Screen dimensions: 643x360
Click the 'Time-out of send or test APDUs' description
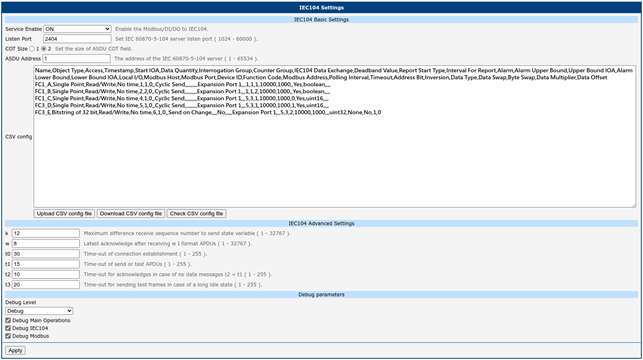tap(138, 264)
